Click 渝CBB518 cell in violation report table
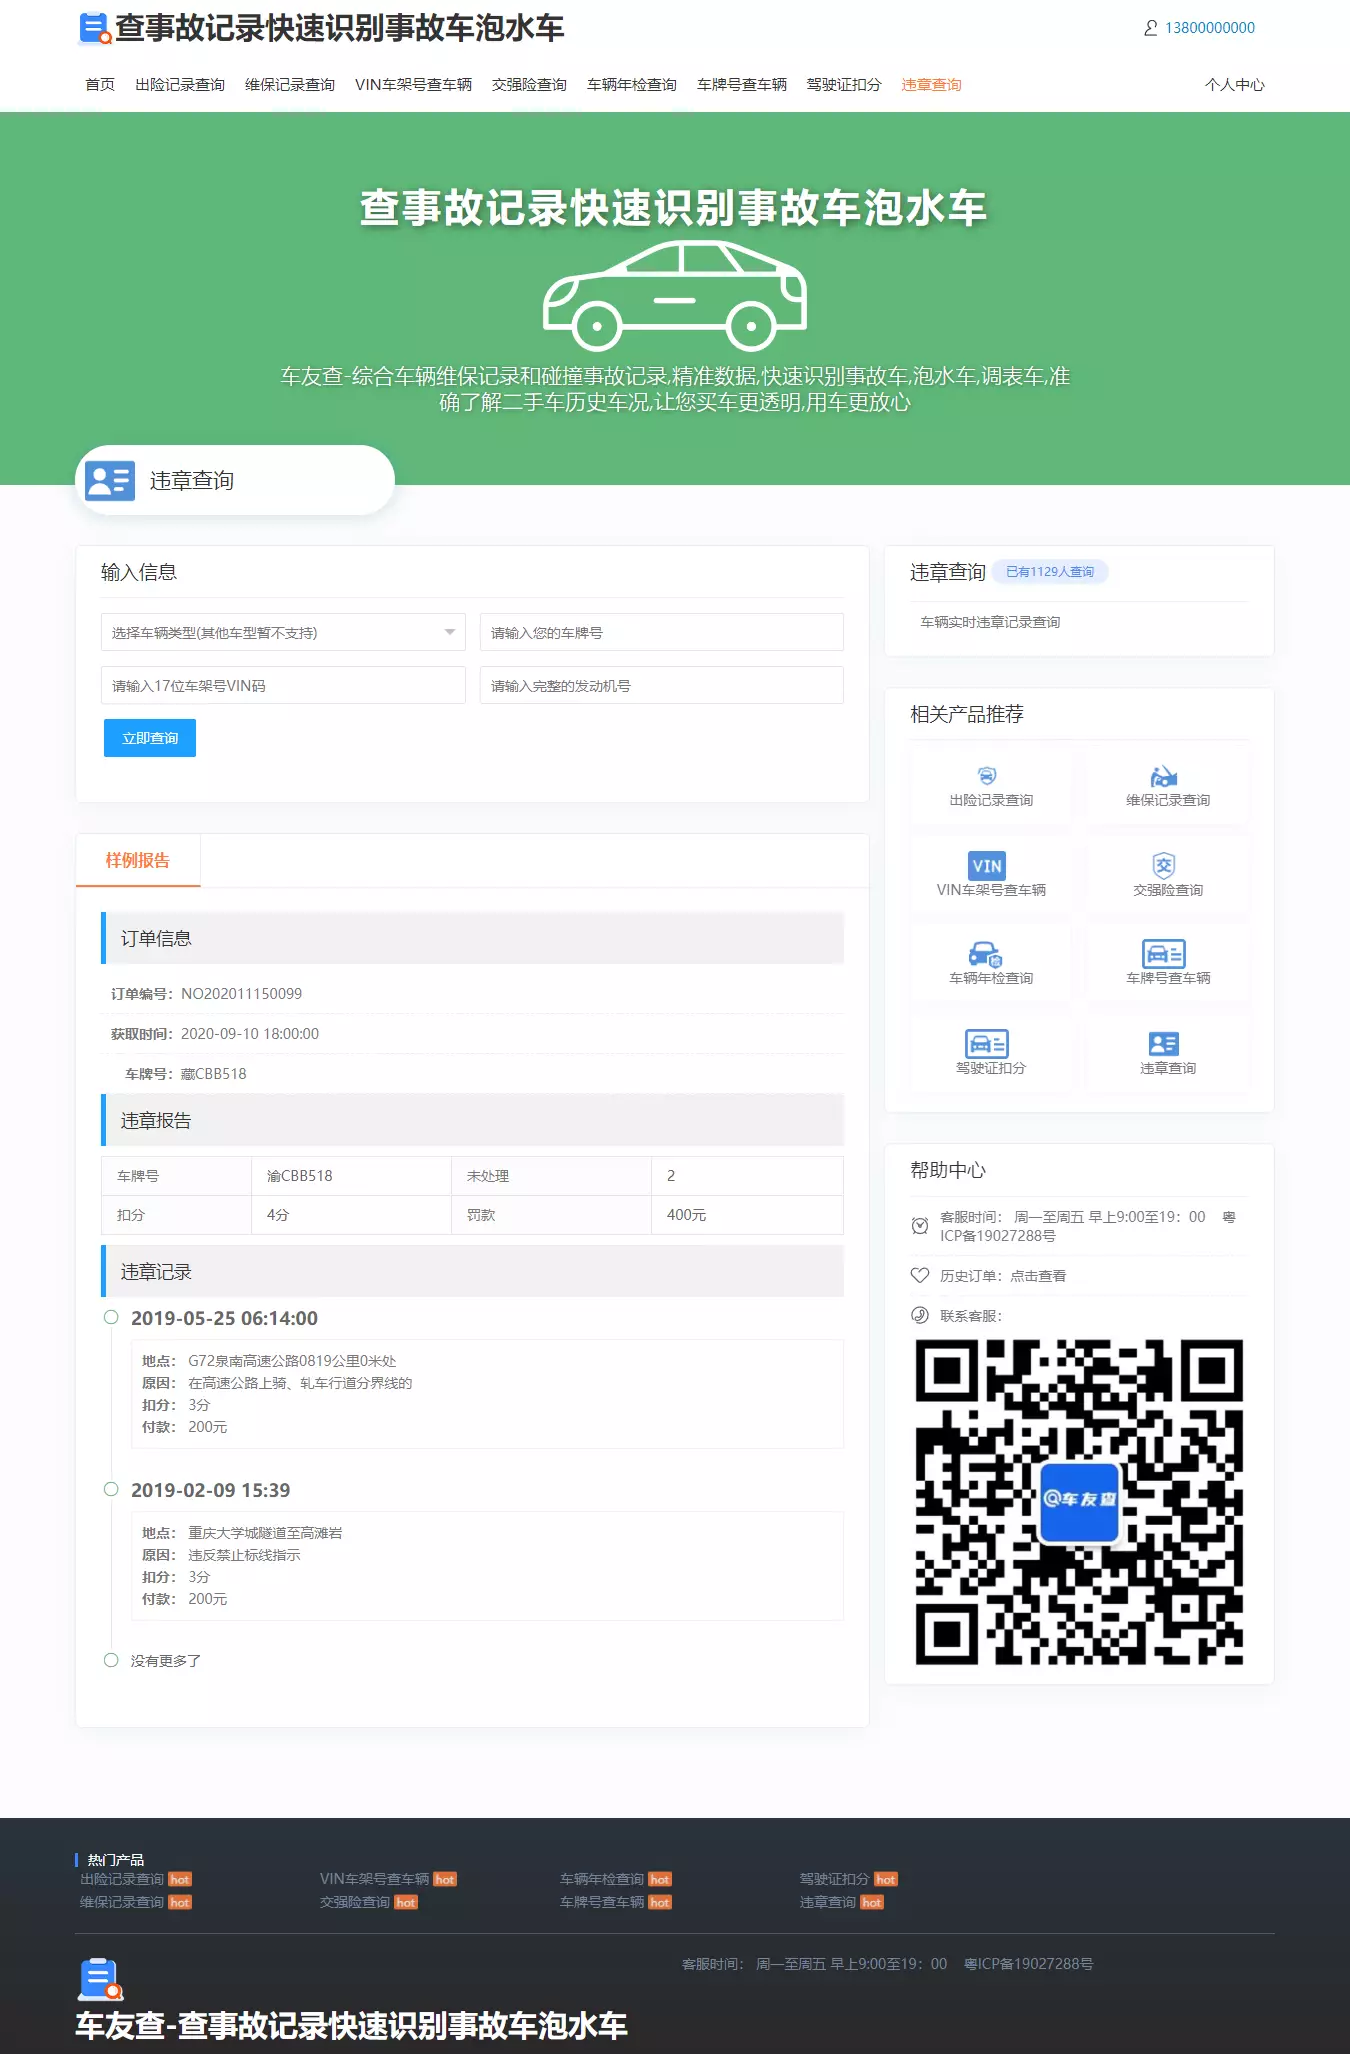 click(x=351, y=1176)
